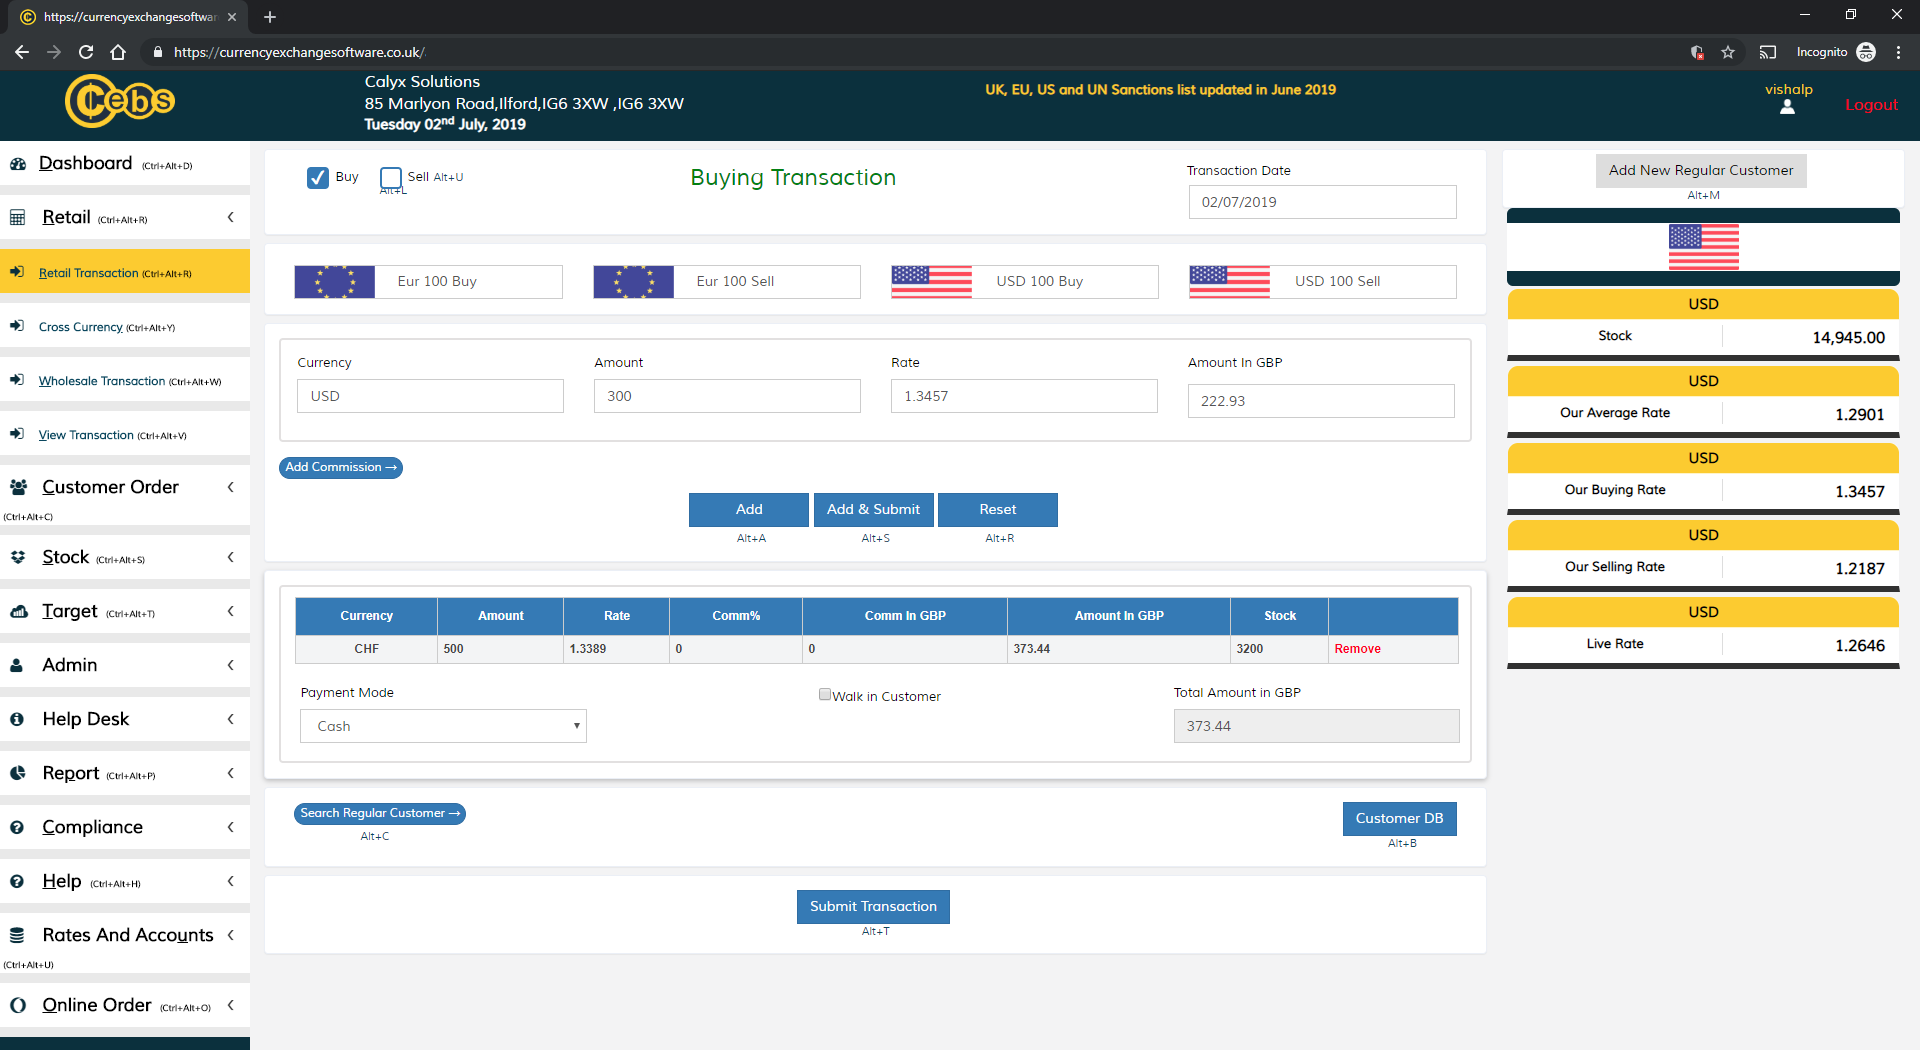Tick the Walk in Customer checkbox
The width and height of the screenshot is (1920, 1050).
825,695
